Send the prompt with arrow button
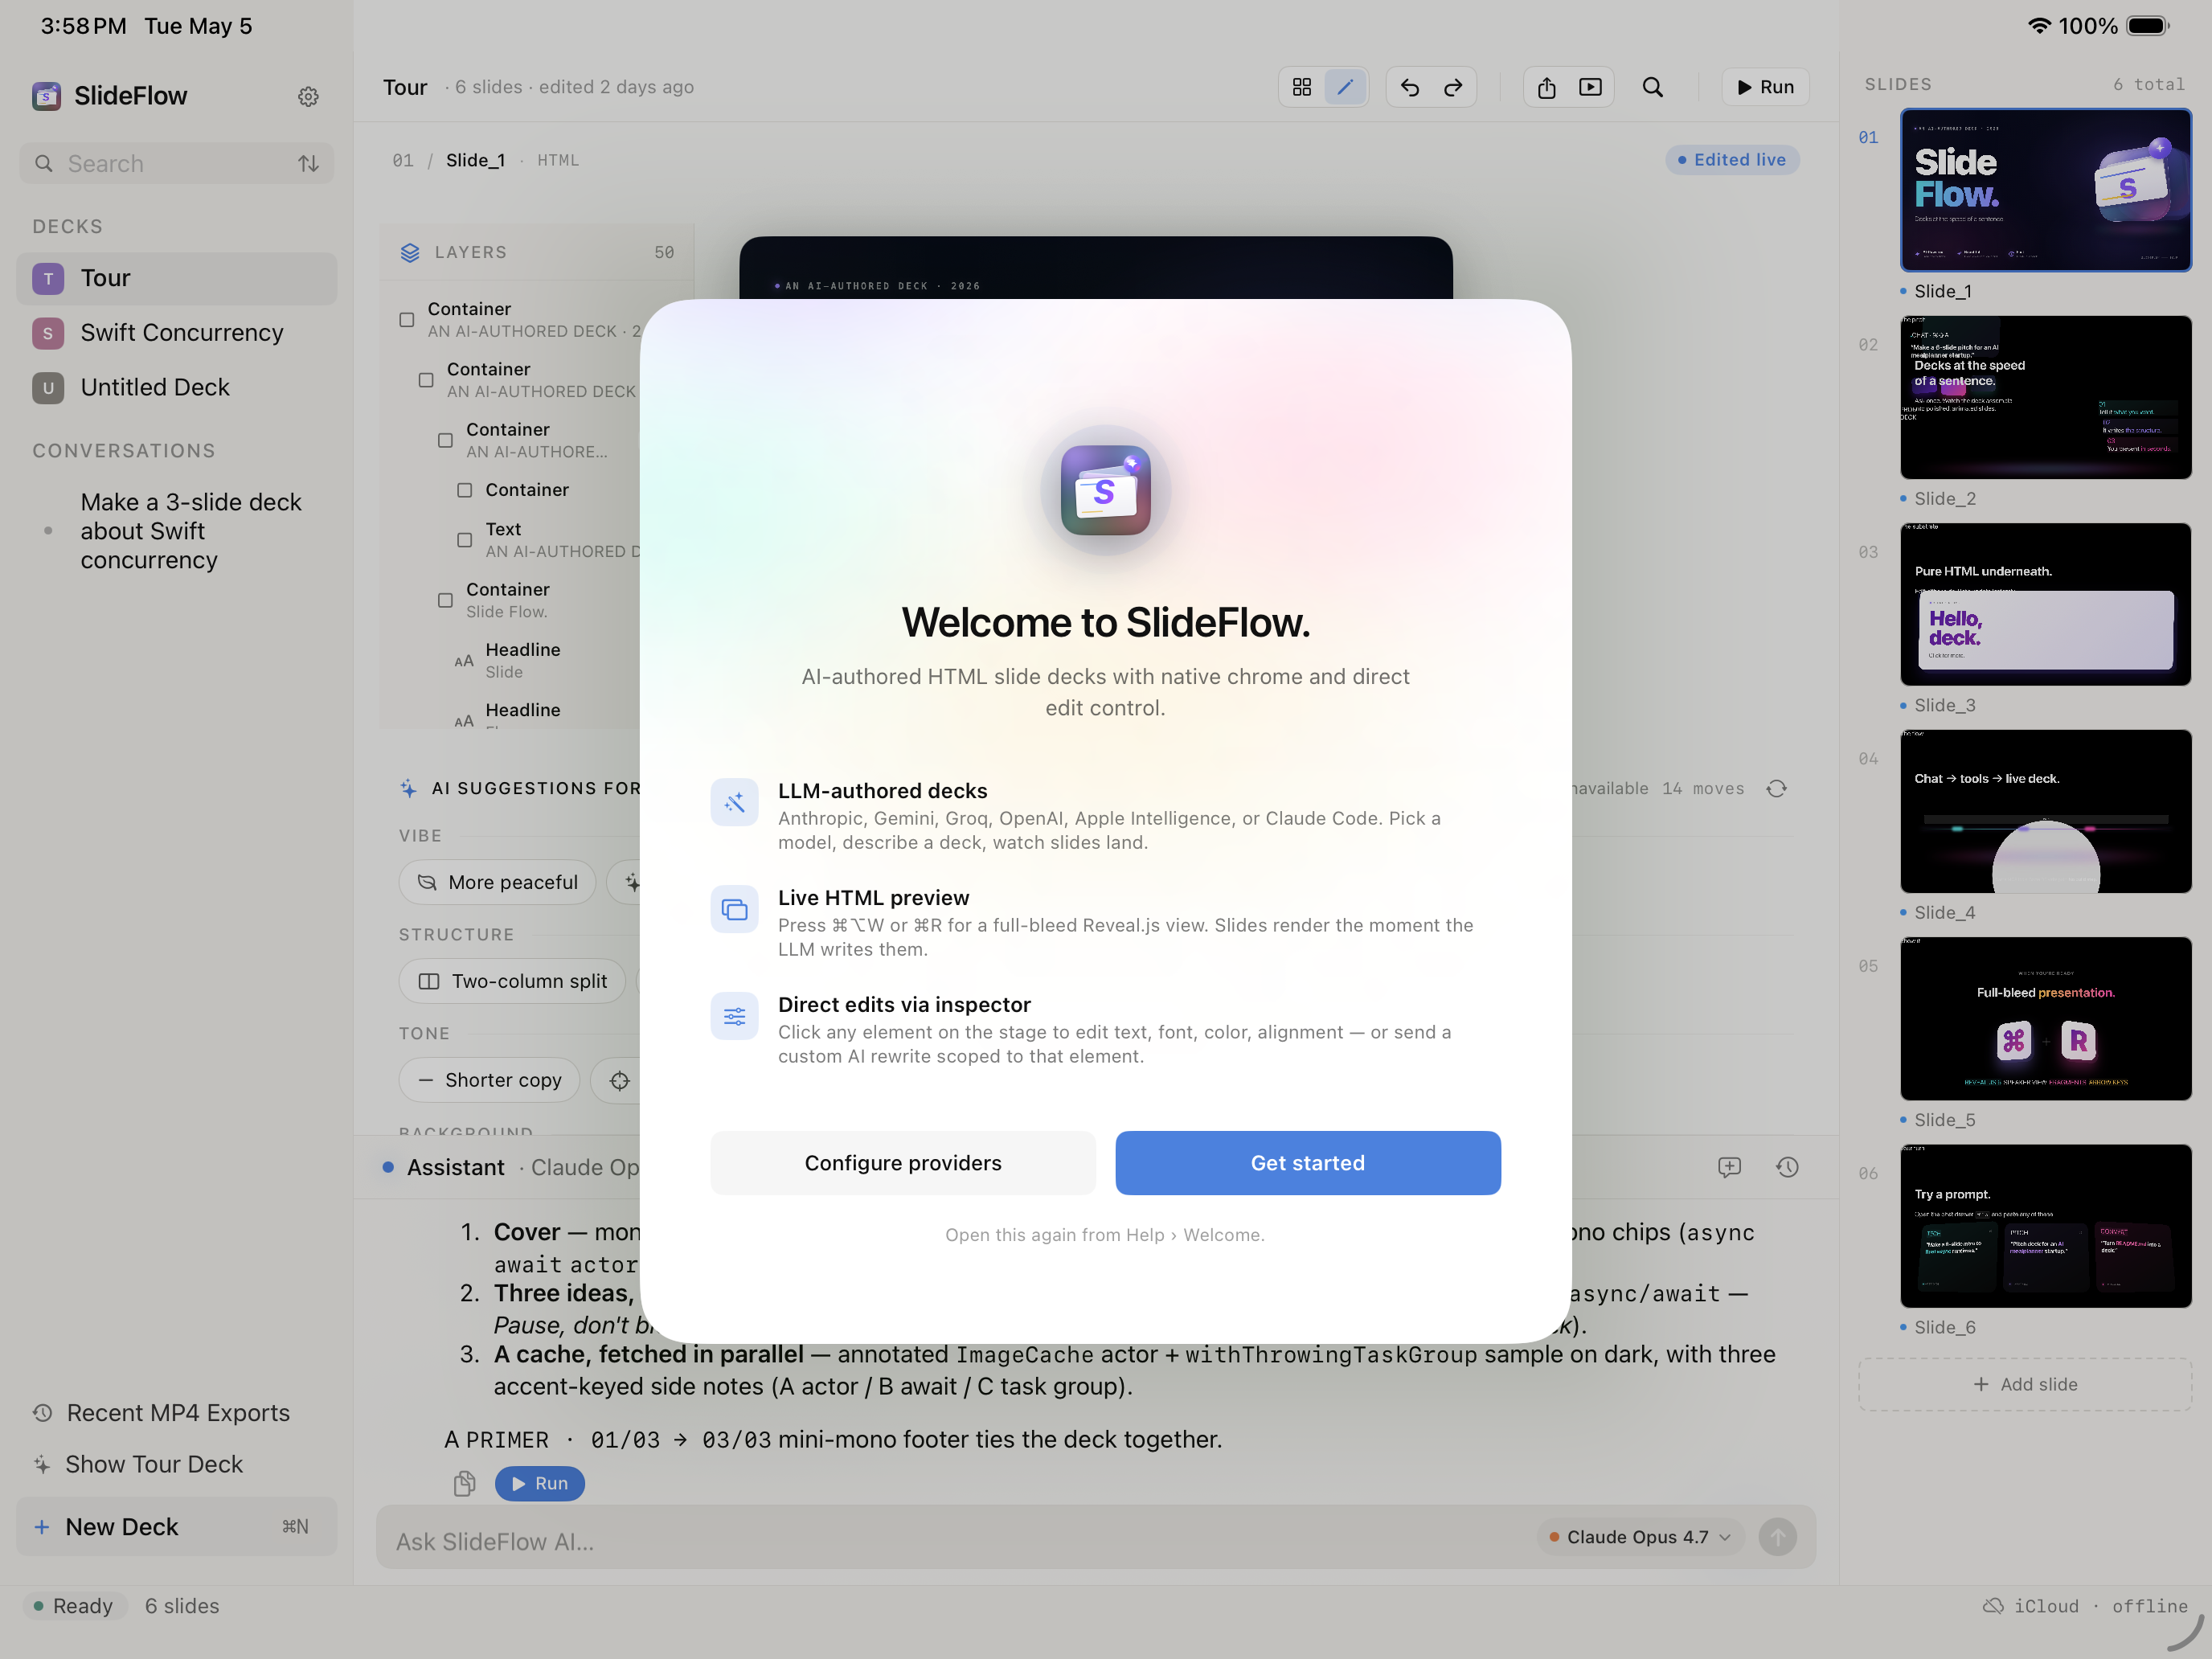The height and width of the screenshot is (1659, 2212). click(x=1777, y=1537)
